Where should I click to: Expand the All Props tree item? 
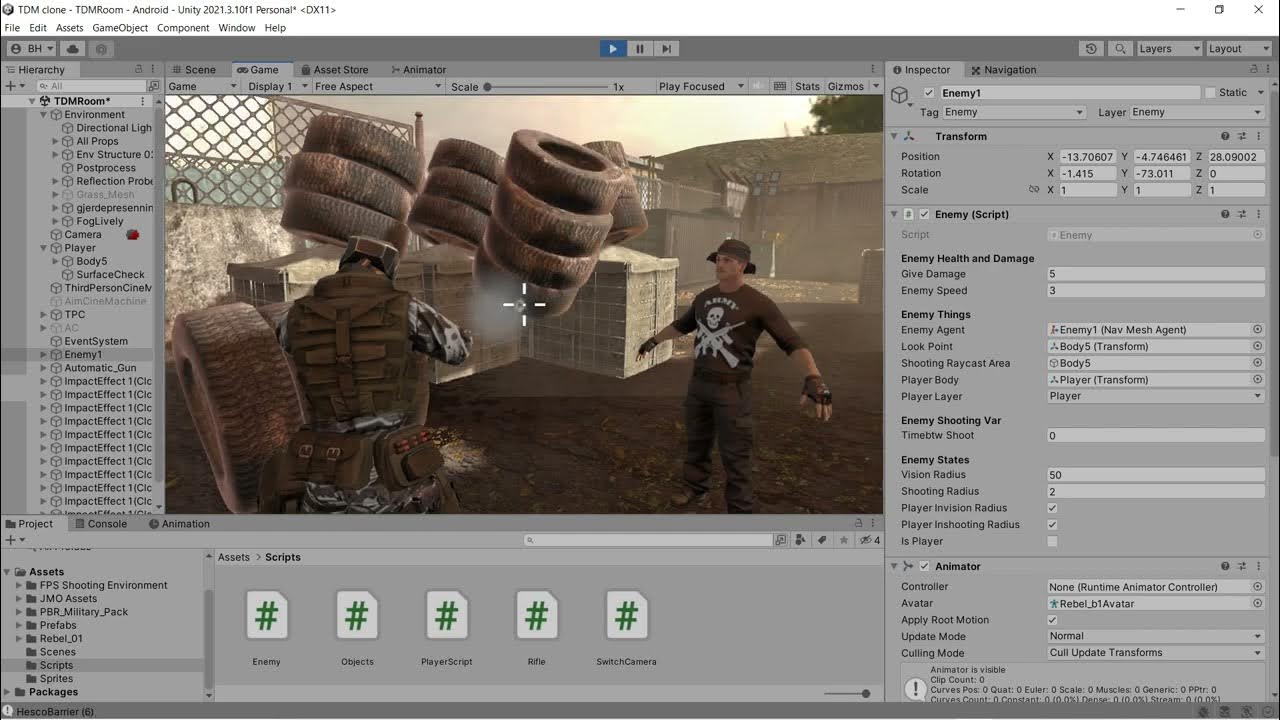[x=56, y=141]
